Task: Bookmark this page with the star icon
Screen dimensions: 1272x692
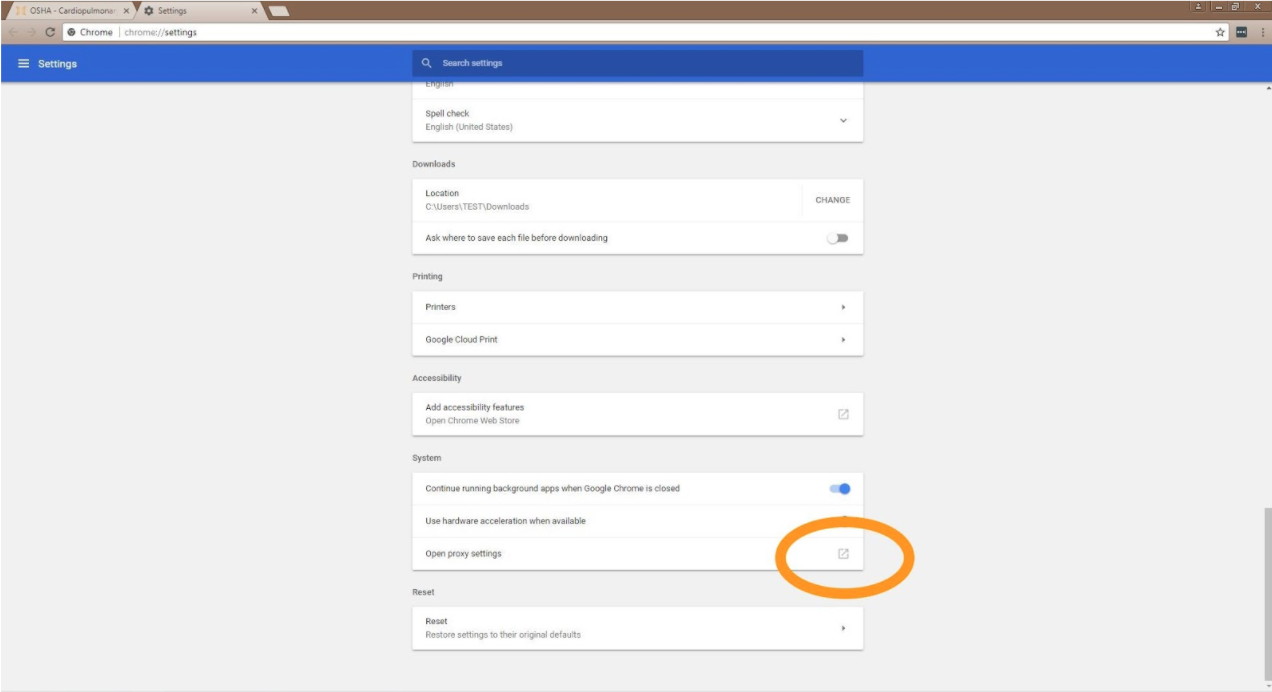Action: (1220, 32)
